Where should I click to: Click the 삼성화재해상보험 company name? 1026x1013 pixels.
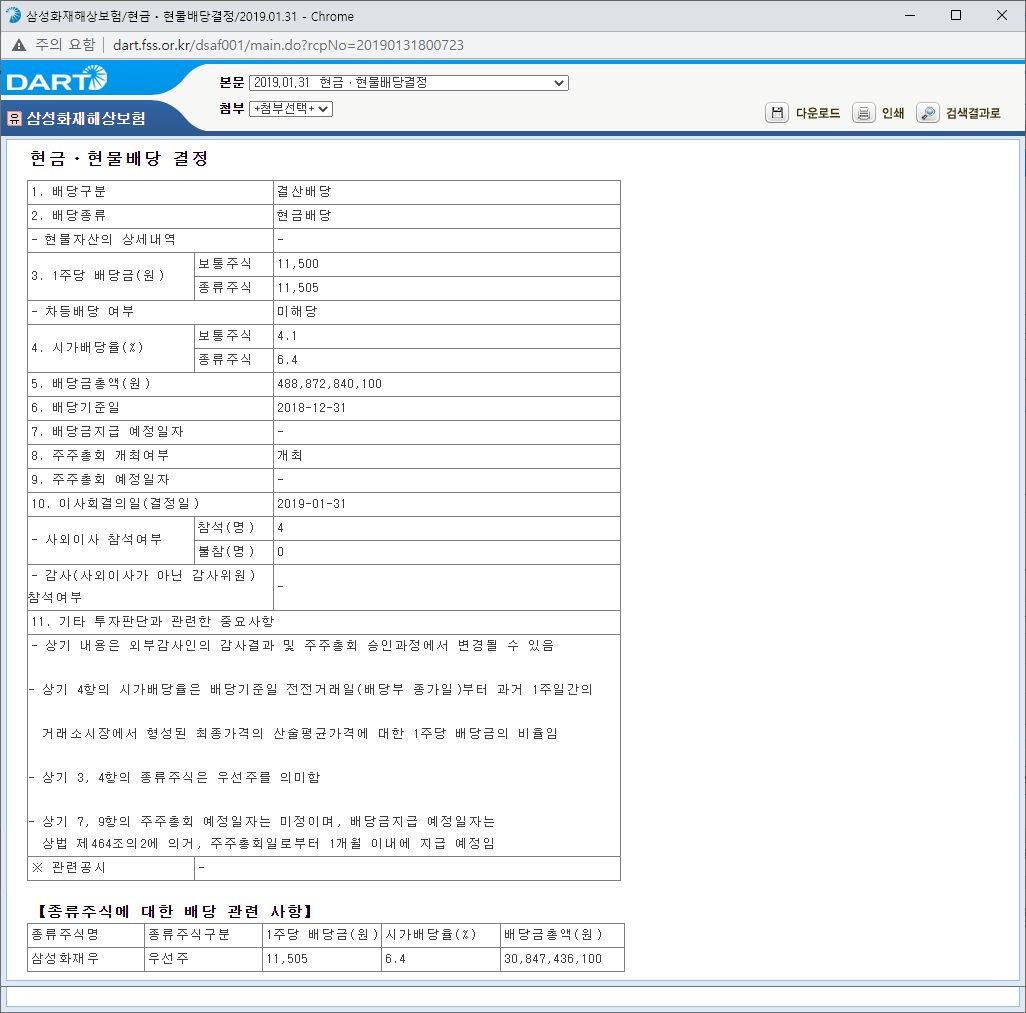86,118
